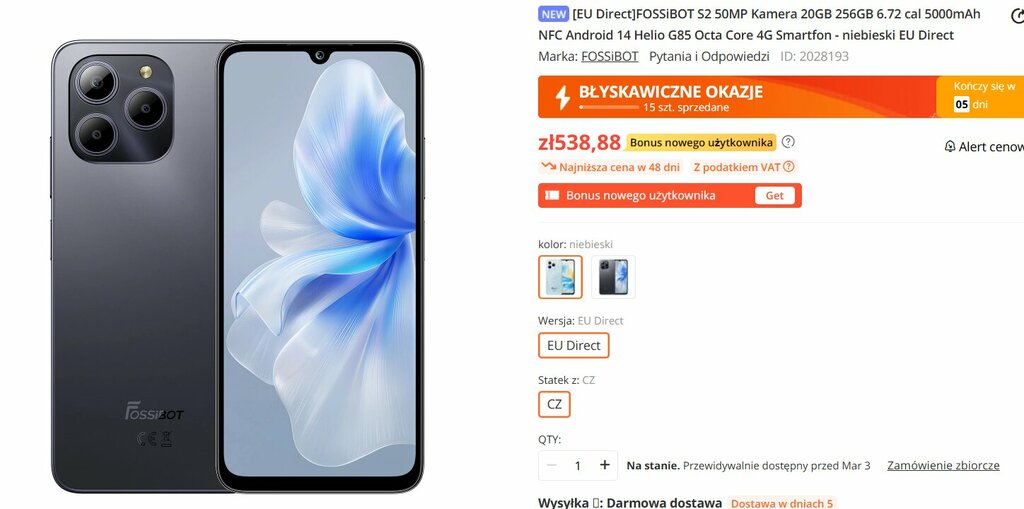
Task: Open the FOSSiBOT brand link
Action: (x=610, y=56)
